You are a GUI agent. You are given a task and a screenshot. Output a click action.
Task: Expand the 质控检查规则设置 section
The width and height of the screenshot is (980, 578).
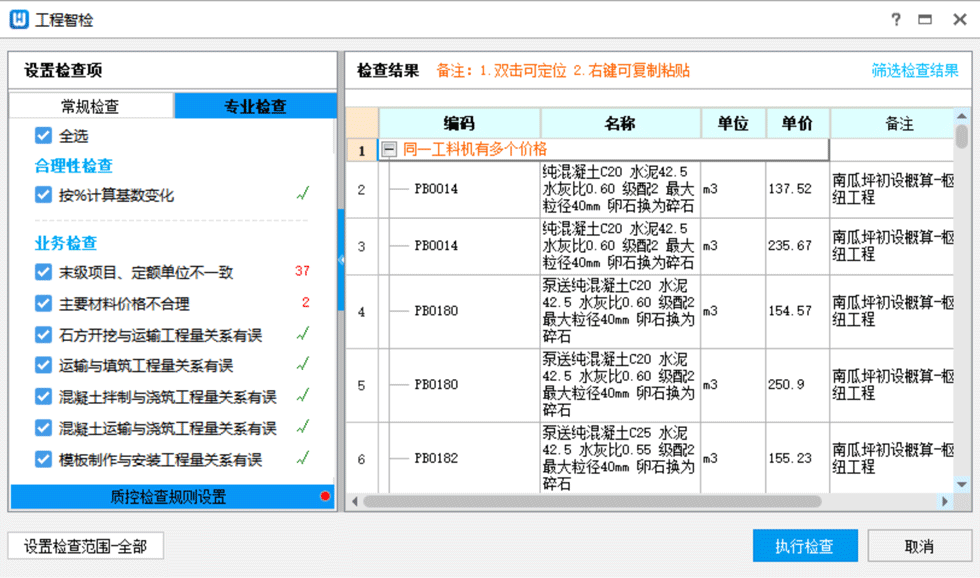(x=168, y=497)
